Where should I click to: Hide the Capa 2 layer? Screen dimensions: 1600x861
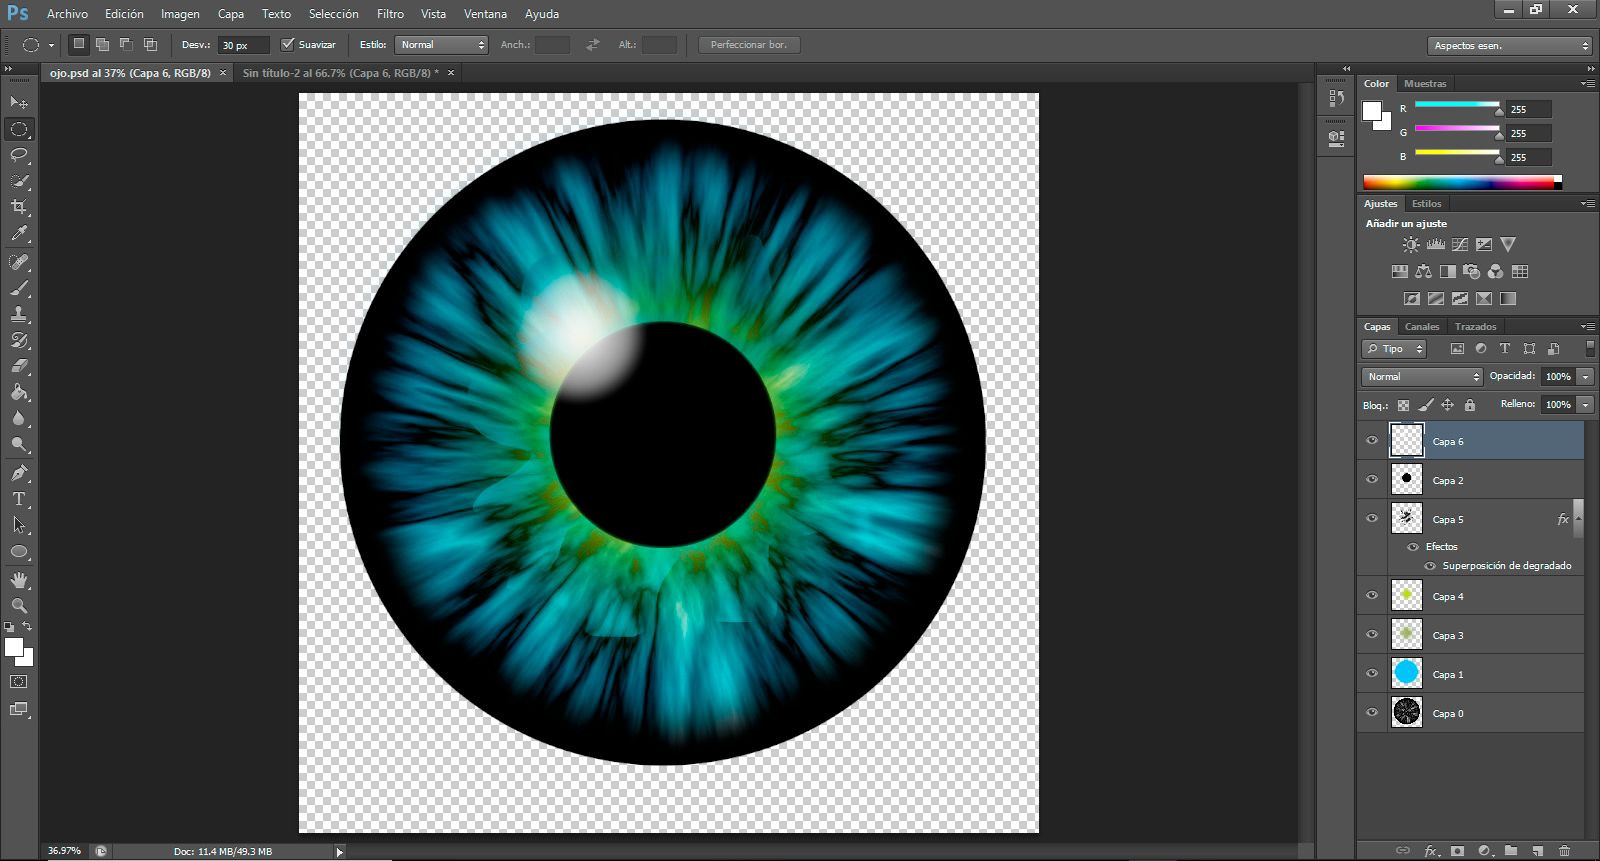[1372, 480]
